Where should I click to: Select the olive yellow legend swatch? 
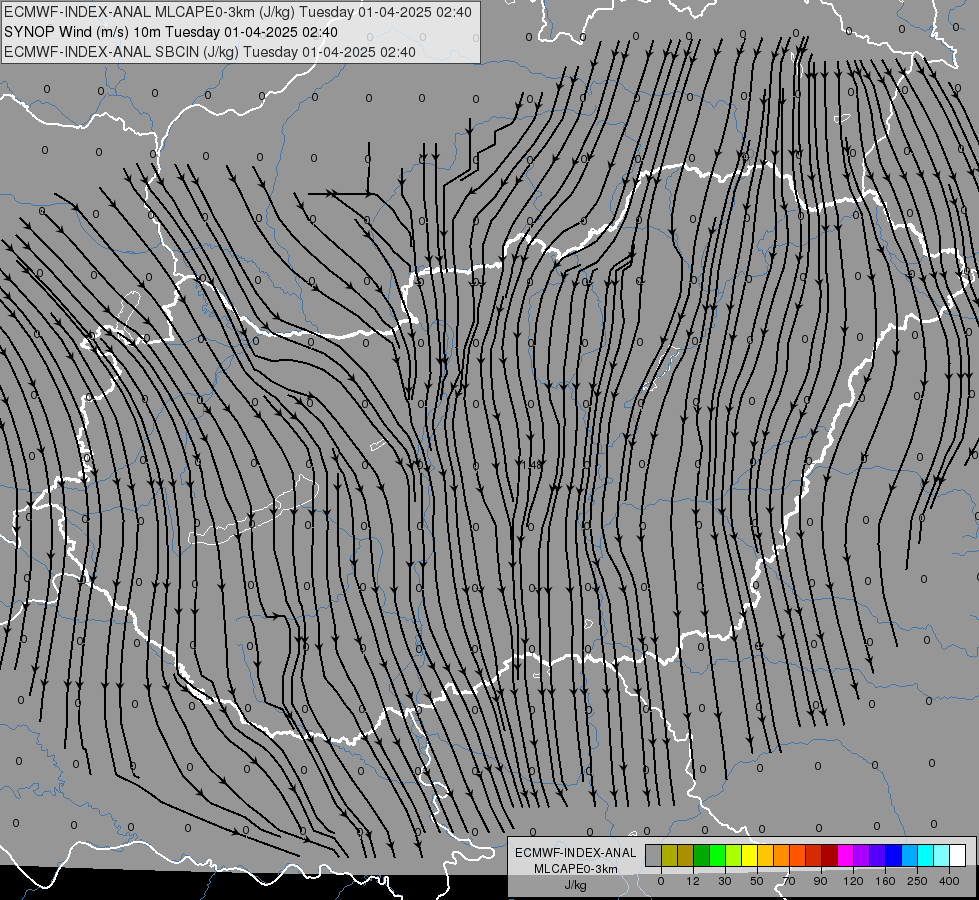(669, 855)
